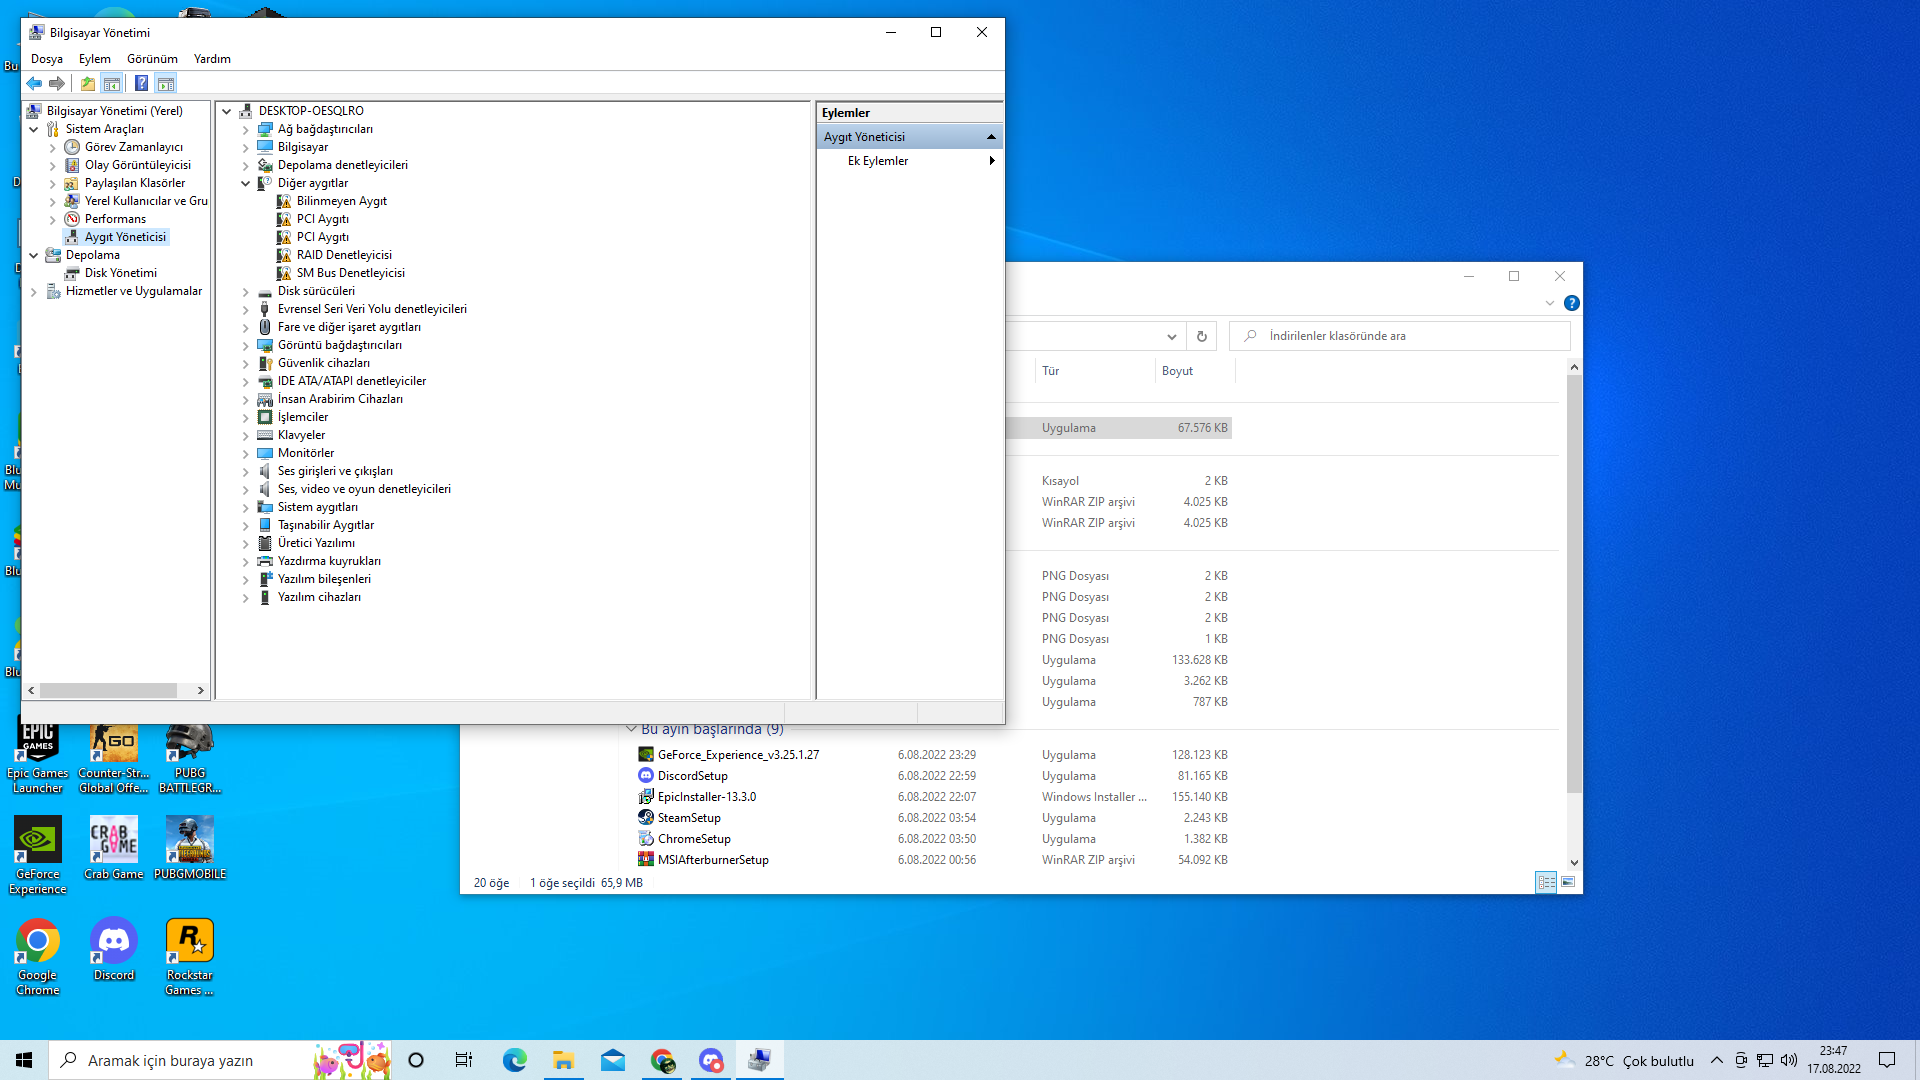Click the refresh button in Explorer
Viewport: 1920px width, 1080px height.
[1201, 336]
